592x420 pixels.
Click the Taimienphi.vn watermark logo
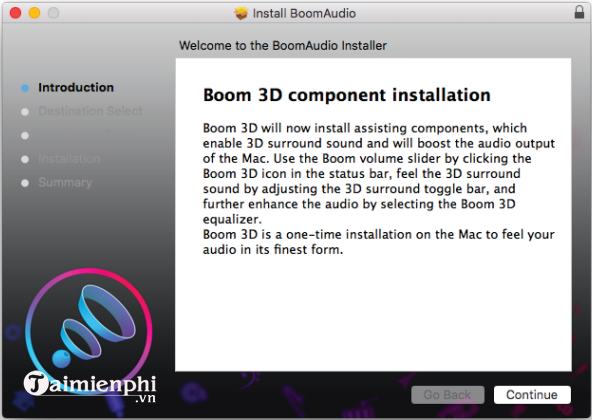90,387
